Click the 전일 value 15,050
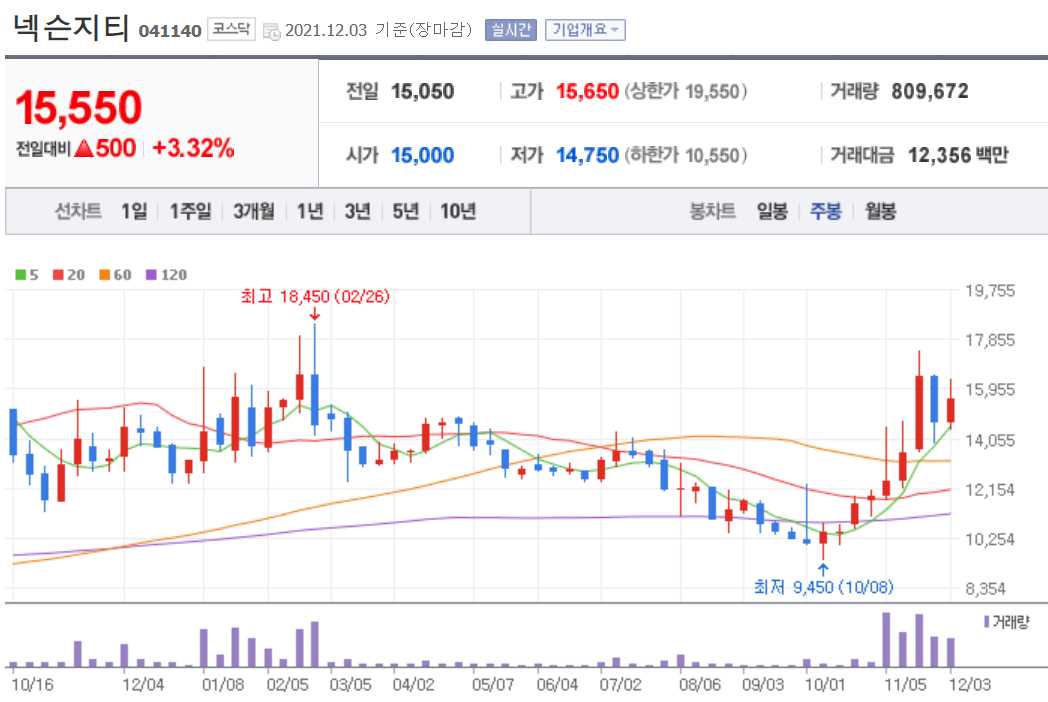The height and width of the screenshot is (702, 1048). [x=422, y=92]
